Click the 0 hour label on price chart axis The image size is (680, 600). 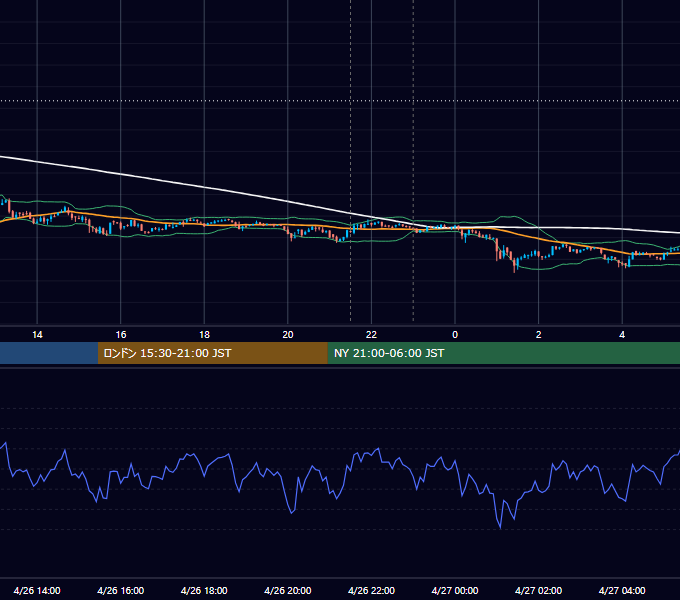click(455, 335)
